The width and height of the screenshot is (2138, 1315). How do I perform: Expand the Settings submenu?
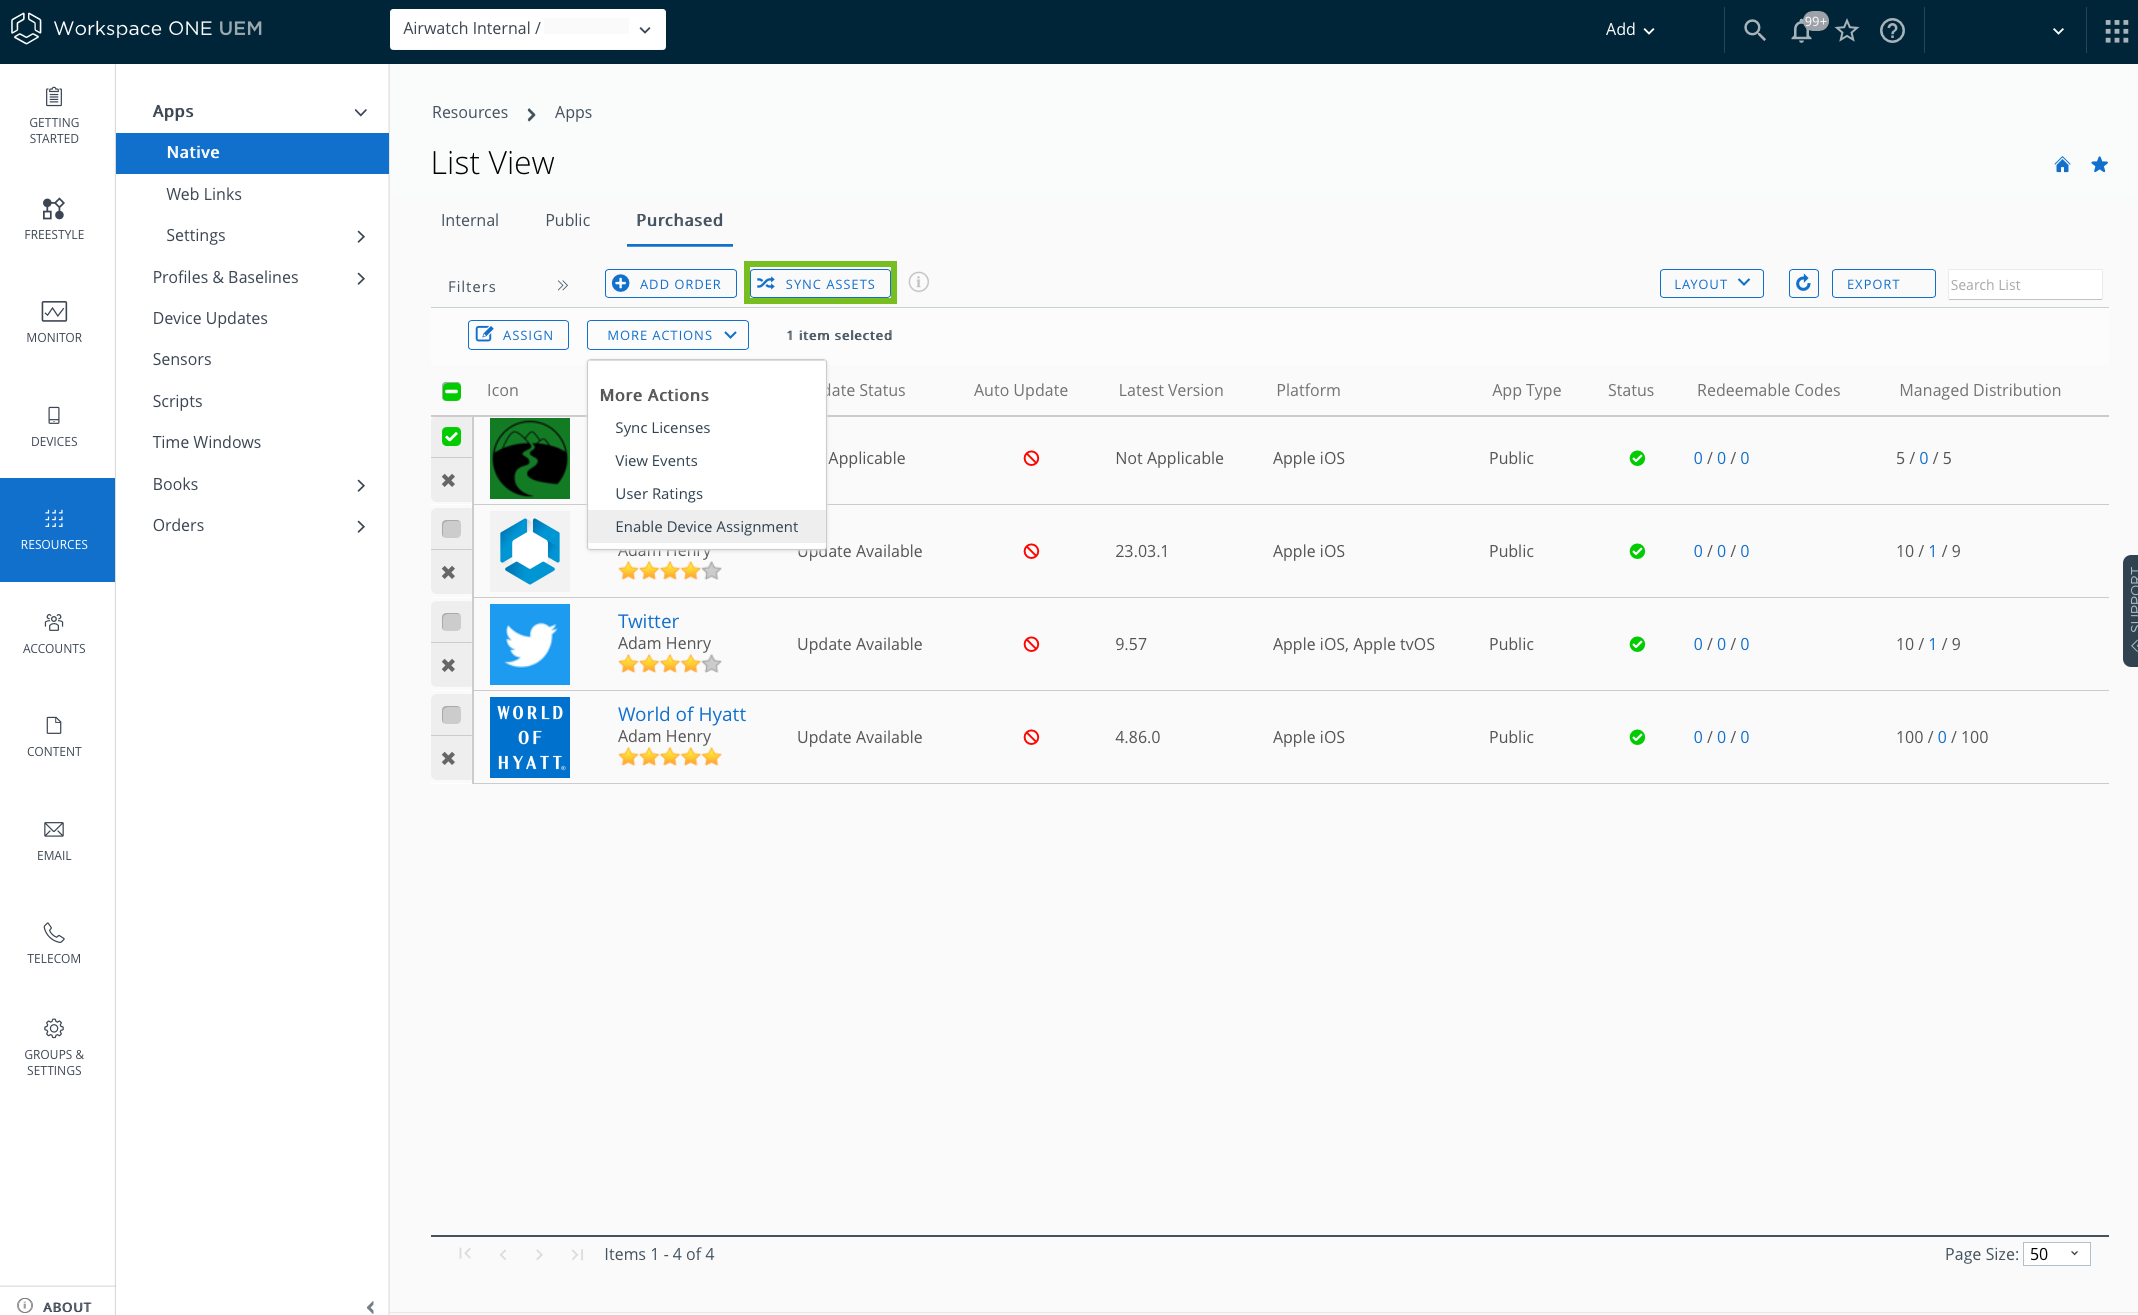[361, 236]
